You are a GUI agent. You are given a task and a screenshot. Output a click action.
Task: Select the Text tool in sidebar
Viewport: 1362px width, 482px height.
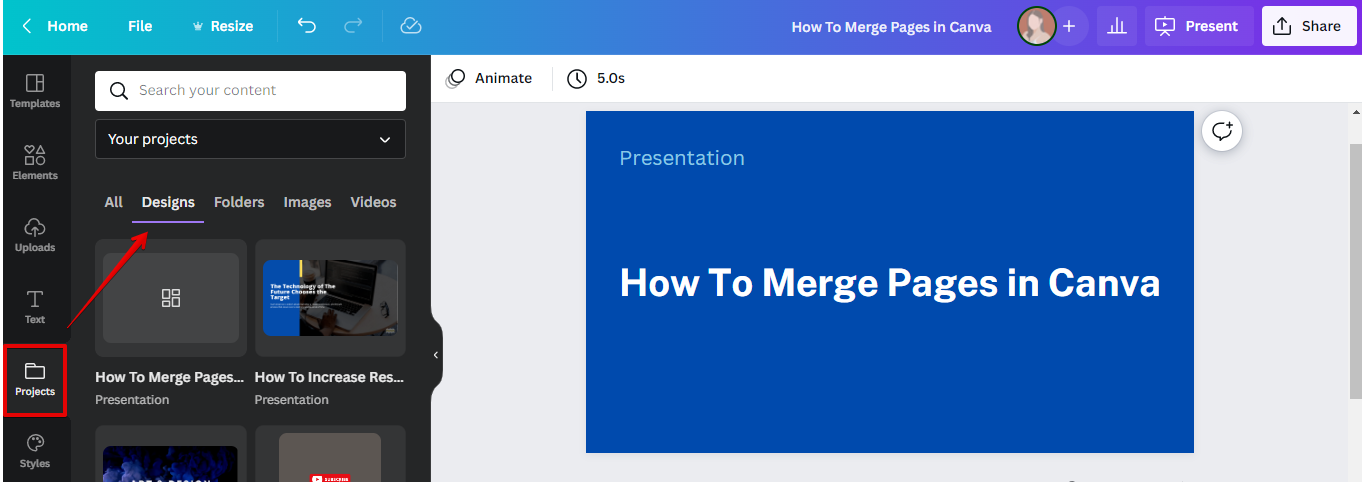[35, 307]
